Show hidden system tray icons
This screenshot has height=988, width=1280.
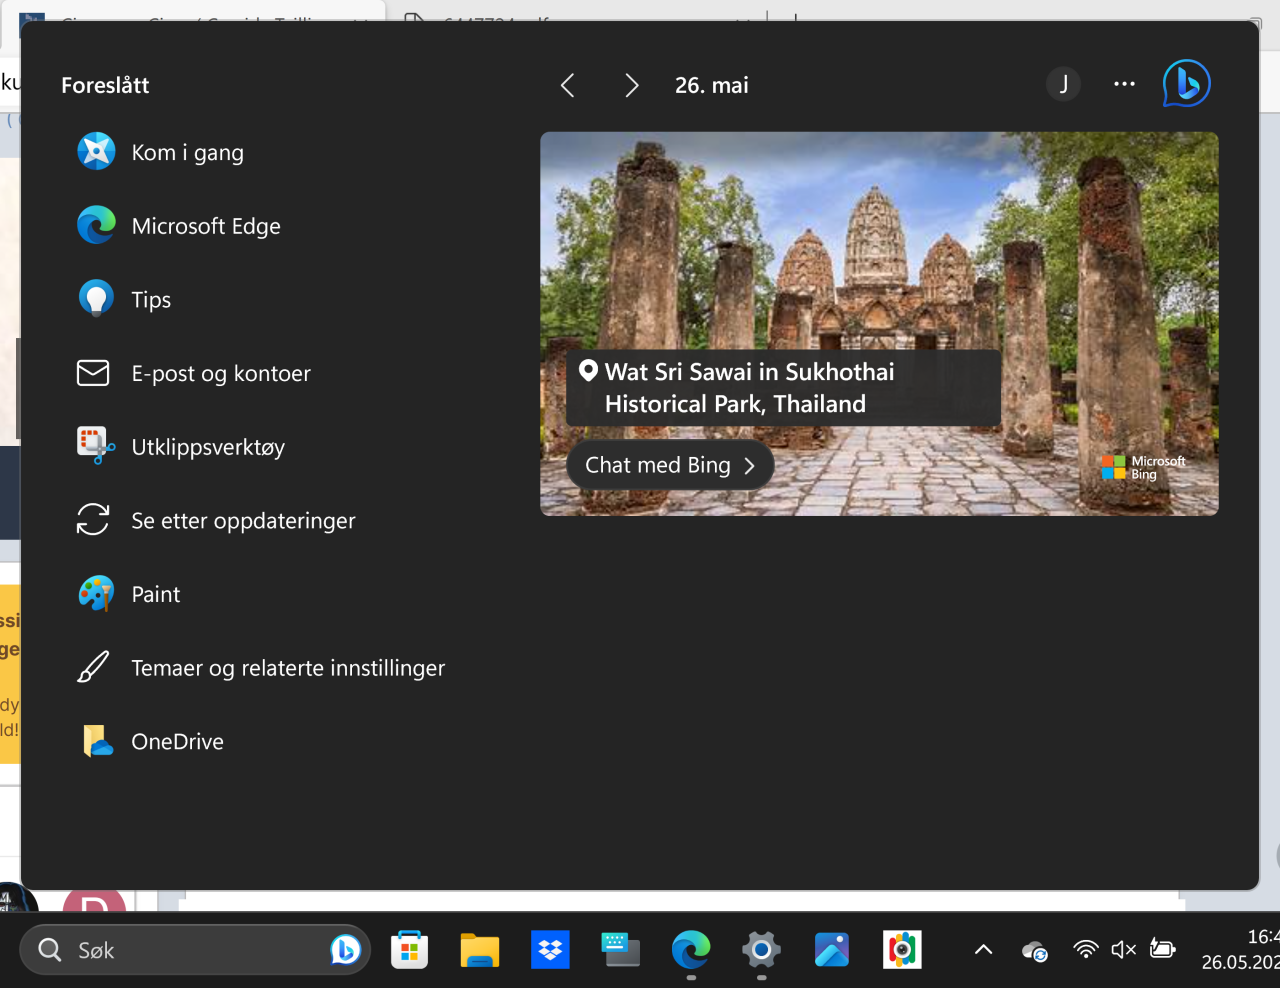[x=983, y=950]
